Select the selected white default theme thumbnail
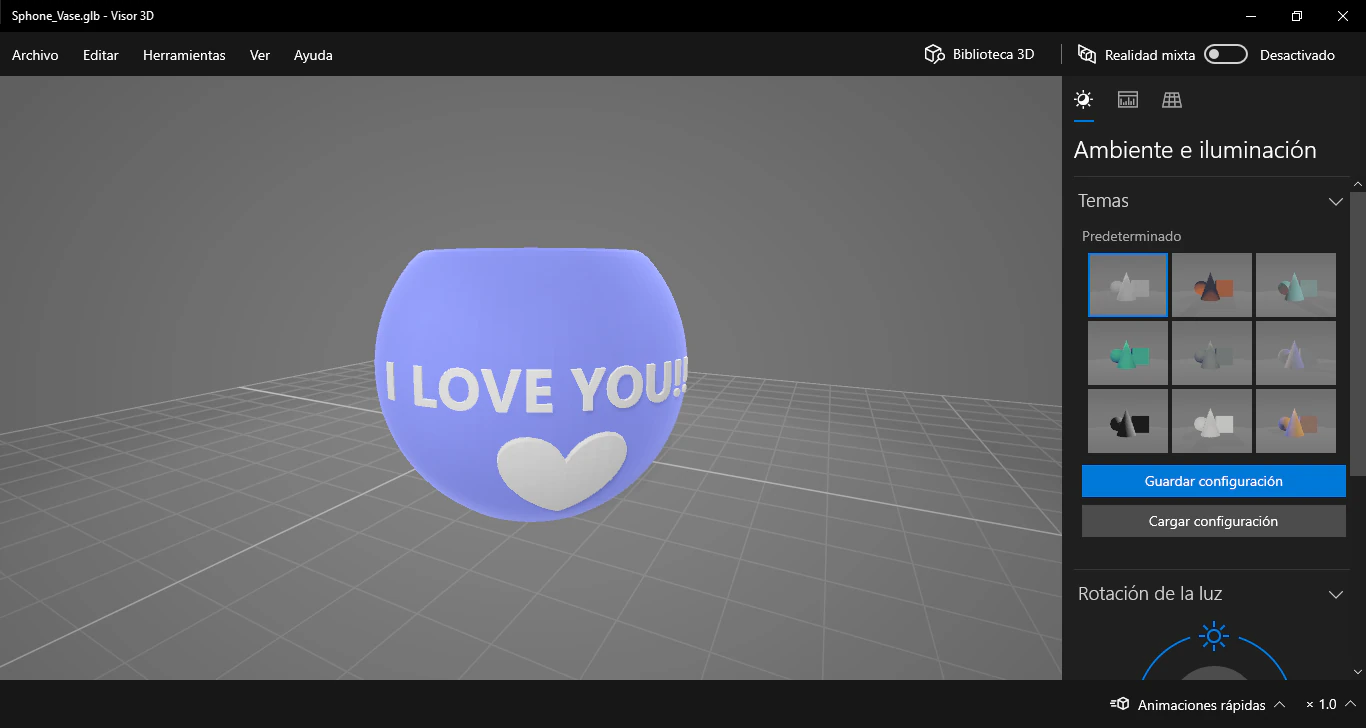 [x=1128, y=285]
